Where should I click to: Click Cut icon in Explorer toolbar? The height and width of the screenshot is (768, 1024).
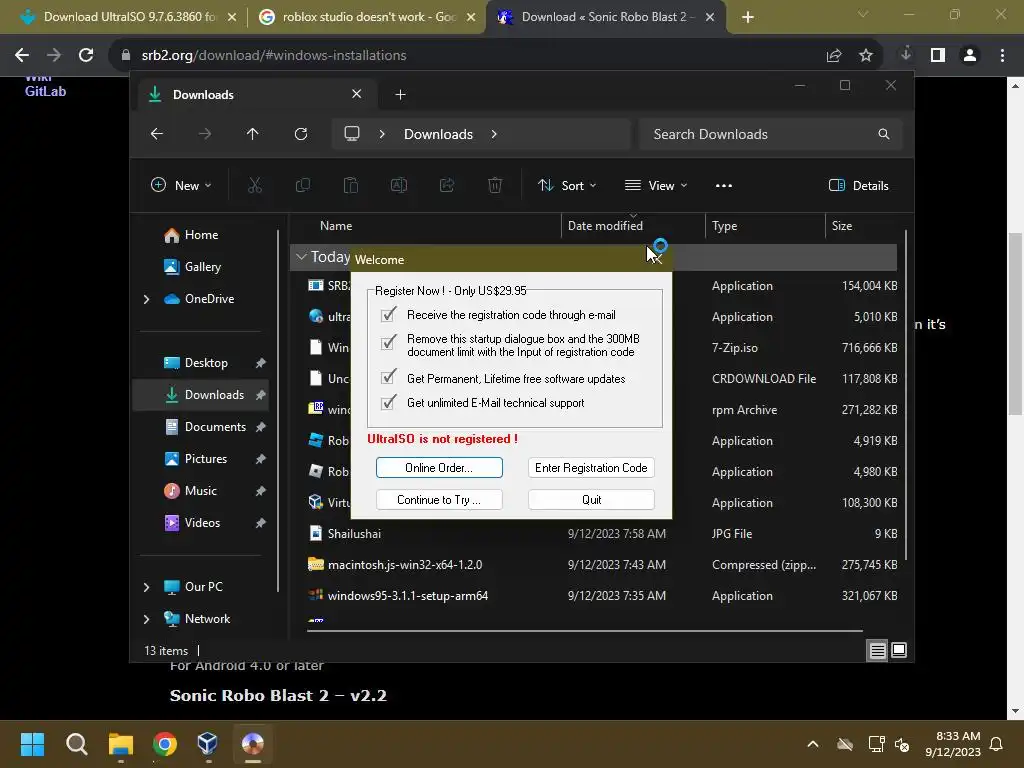255,185
